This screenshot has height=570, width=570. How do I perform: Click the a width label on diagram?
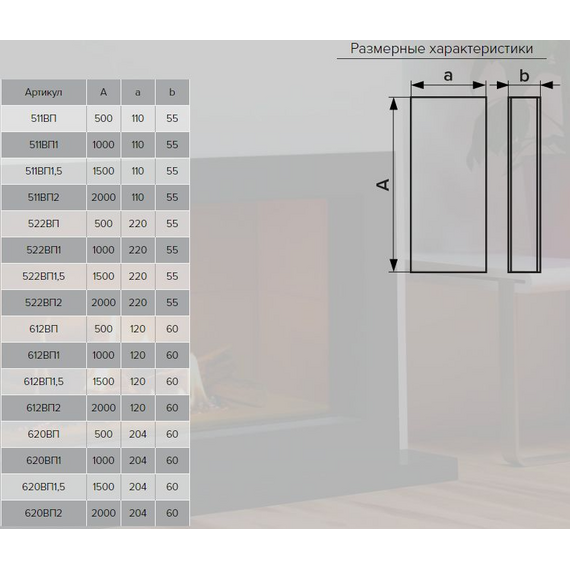coord(448,76)
